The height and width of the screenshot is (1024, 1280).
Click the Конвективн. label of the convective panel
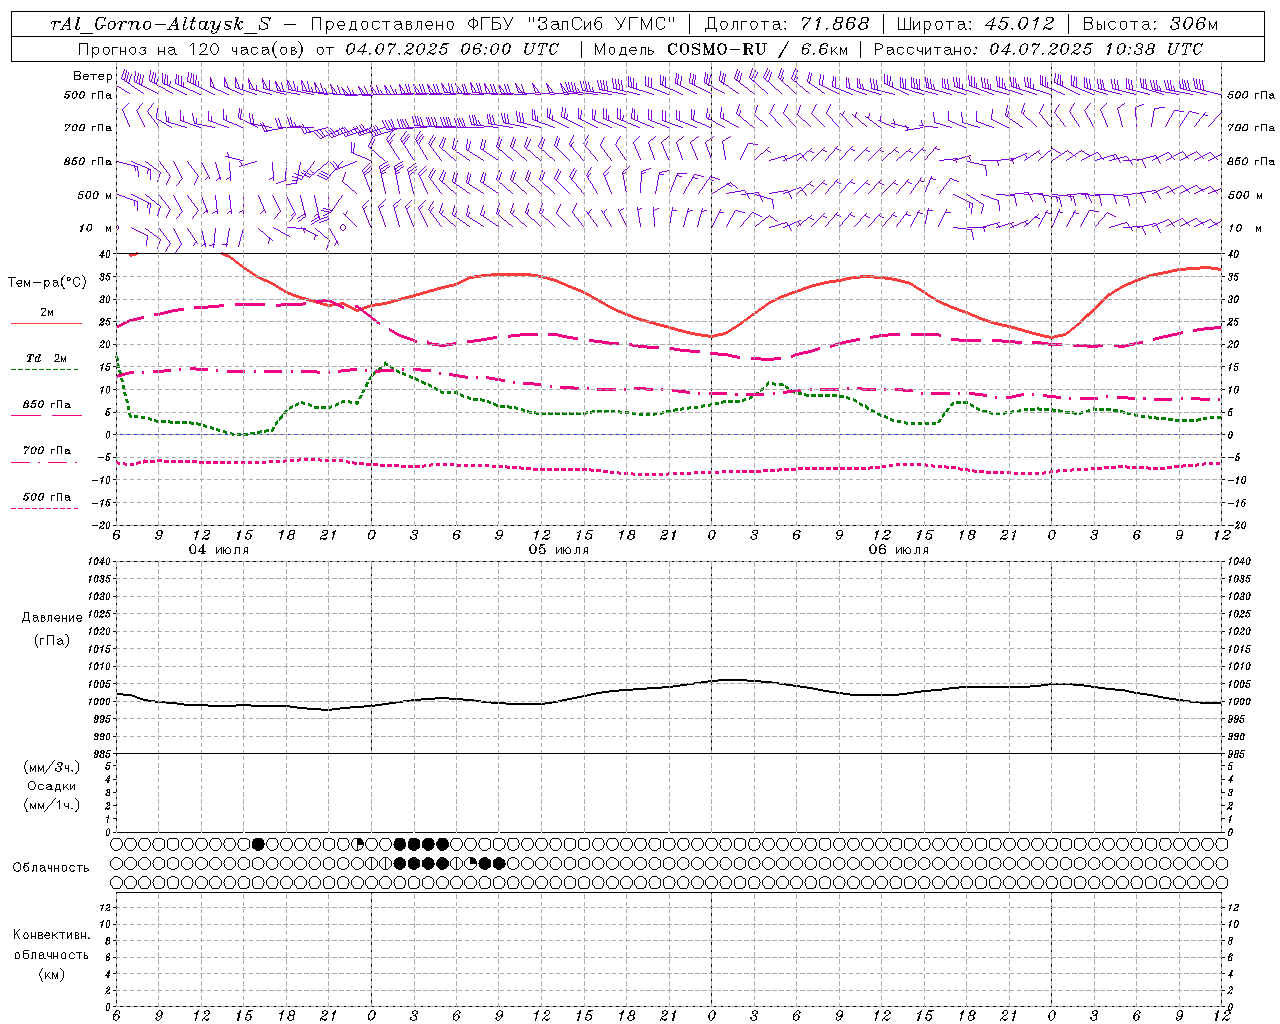[x=51, y=935]
